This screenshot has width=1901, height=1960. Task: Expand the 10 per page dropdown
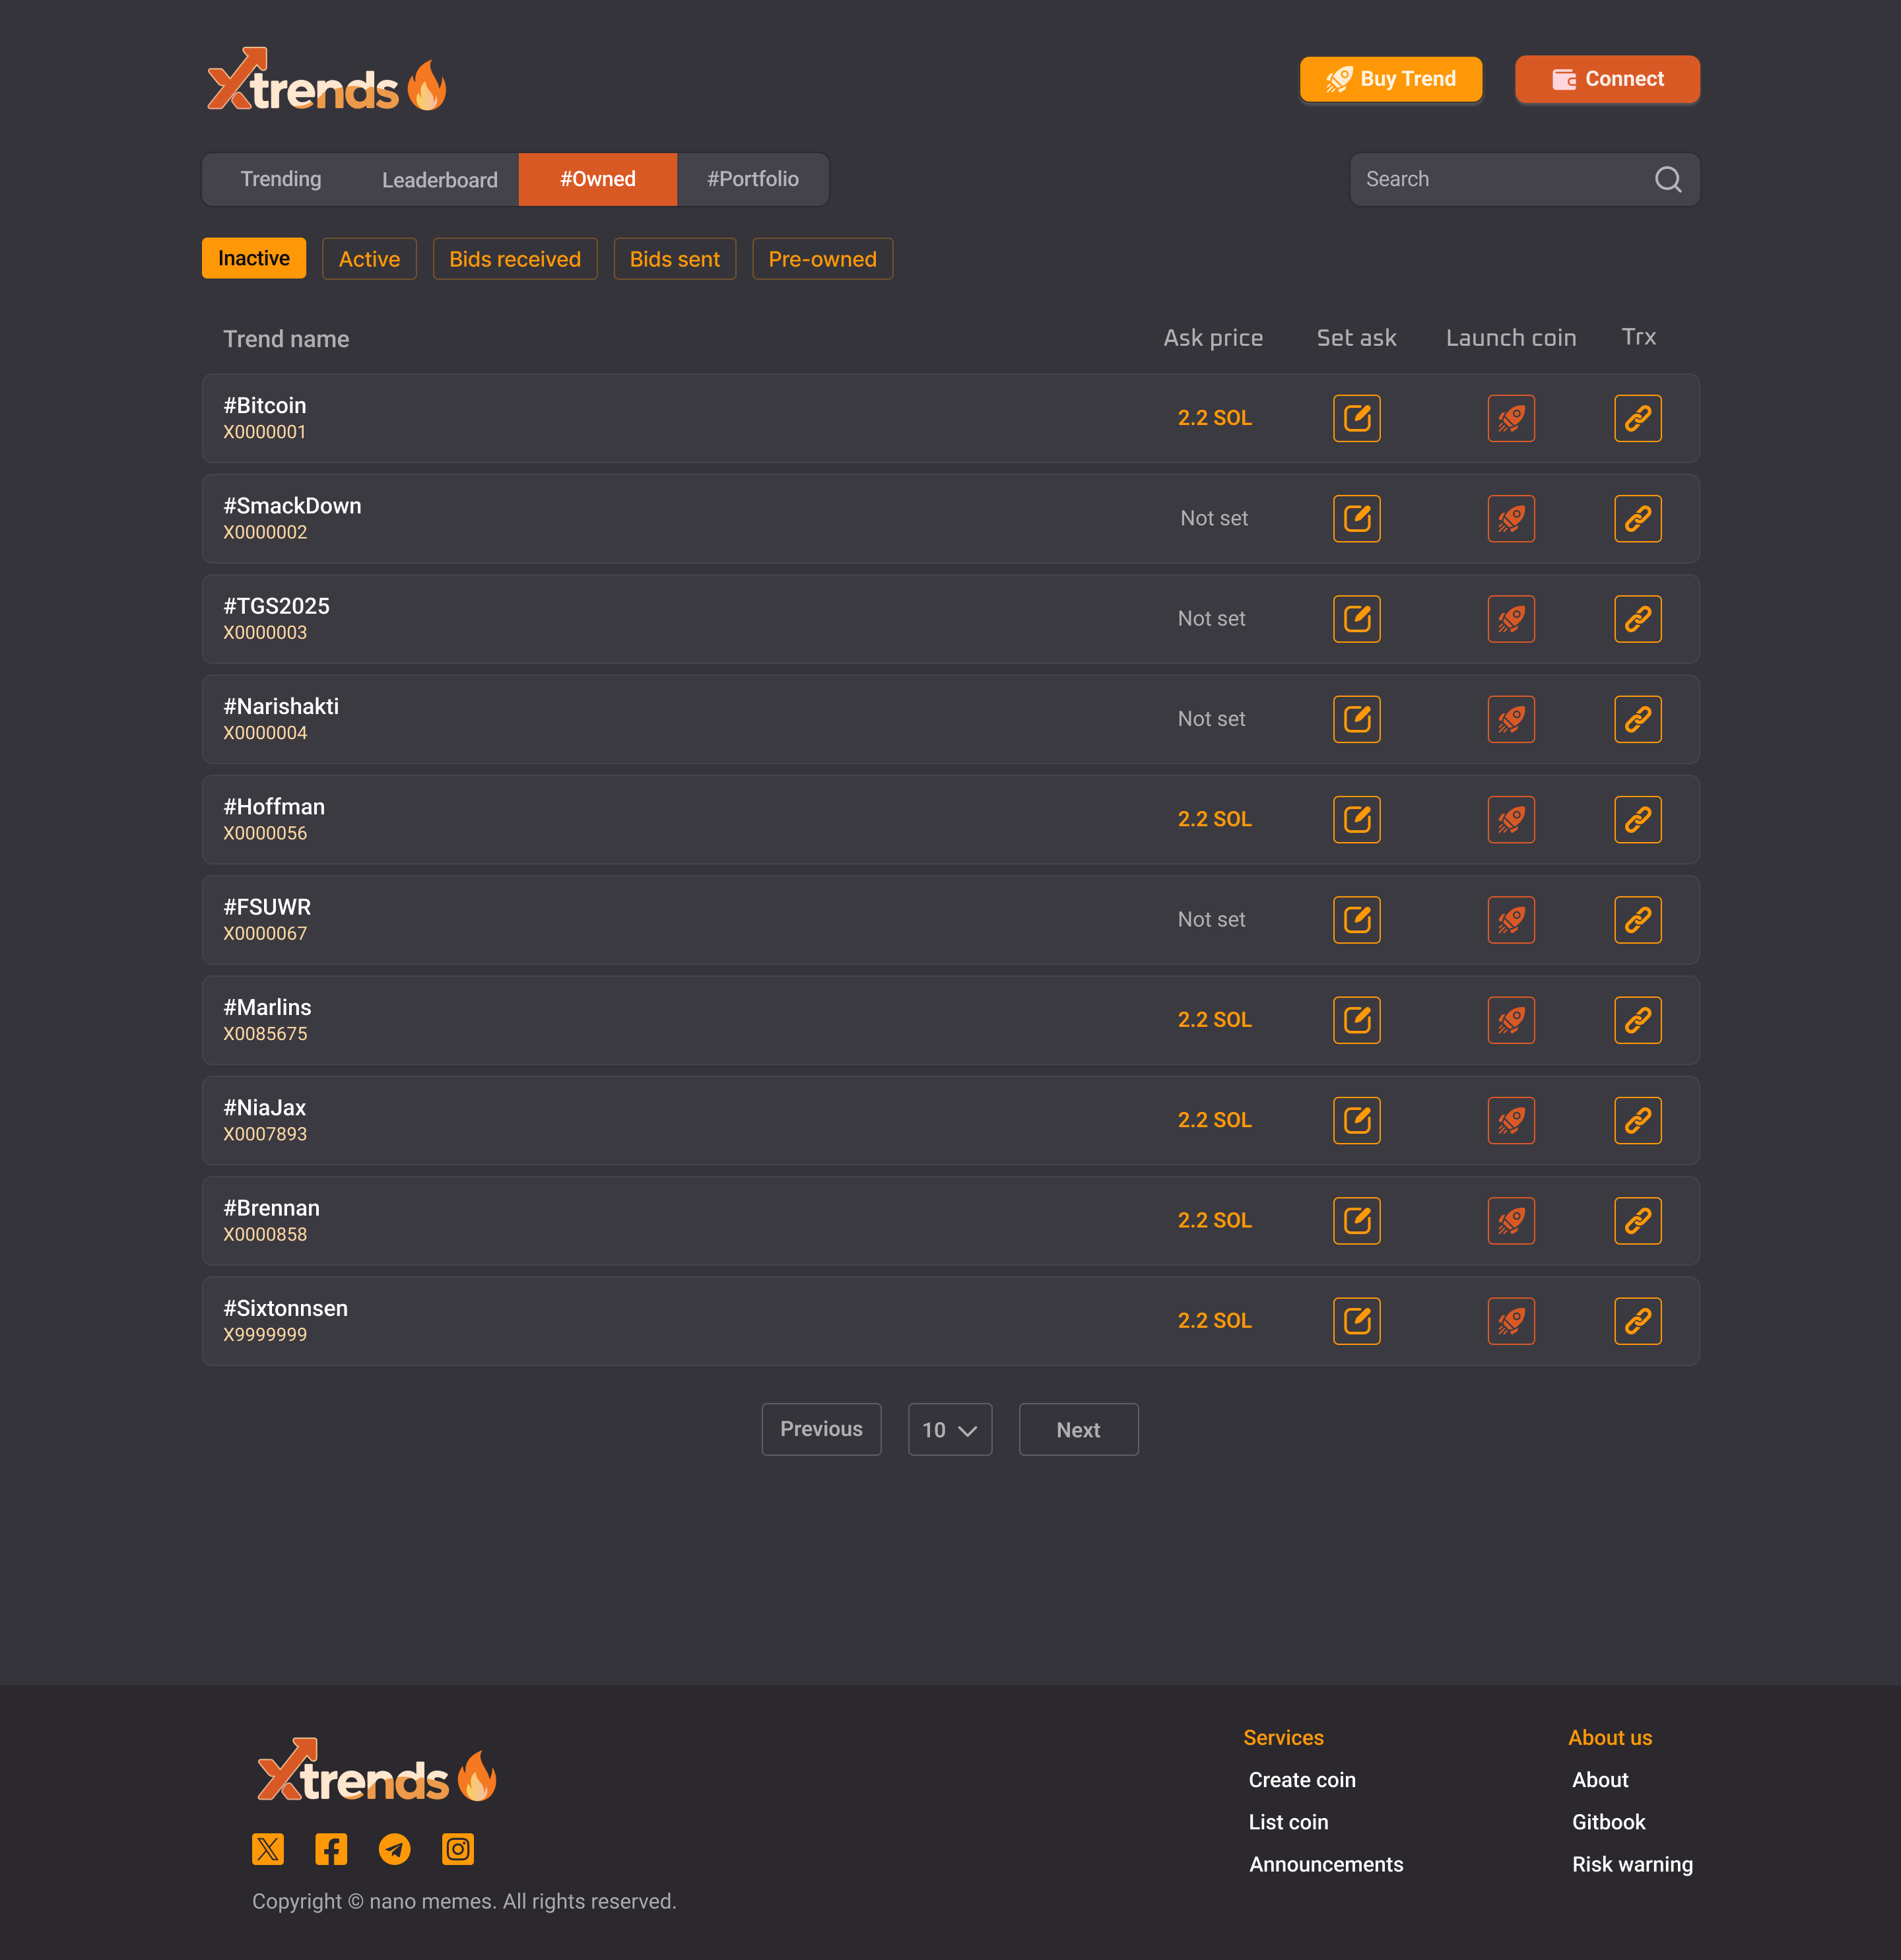pos(949,1429)
